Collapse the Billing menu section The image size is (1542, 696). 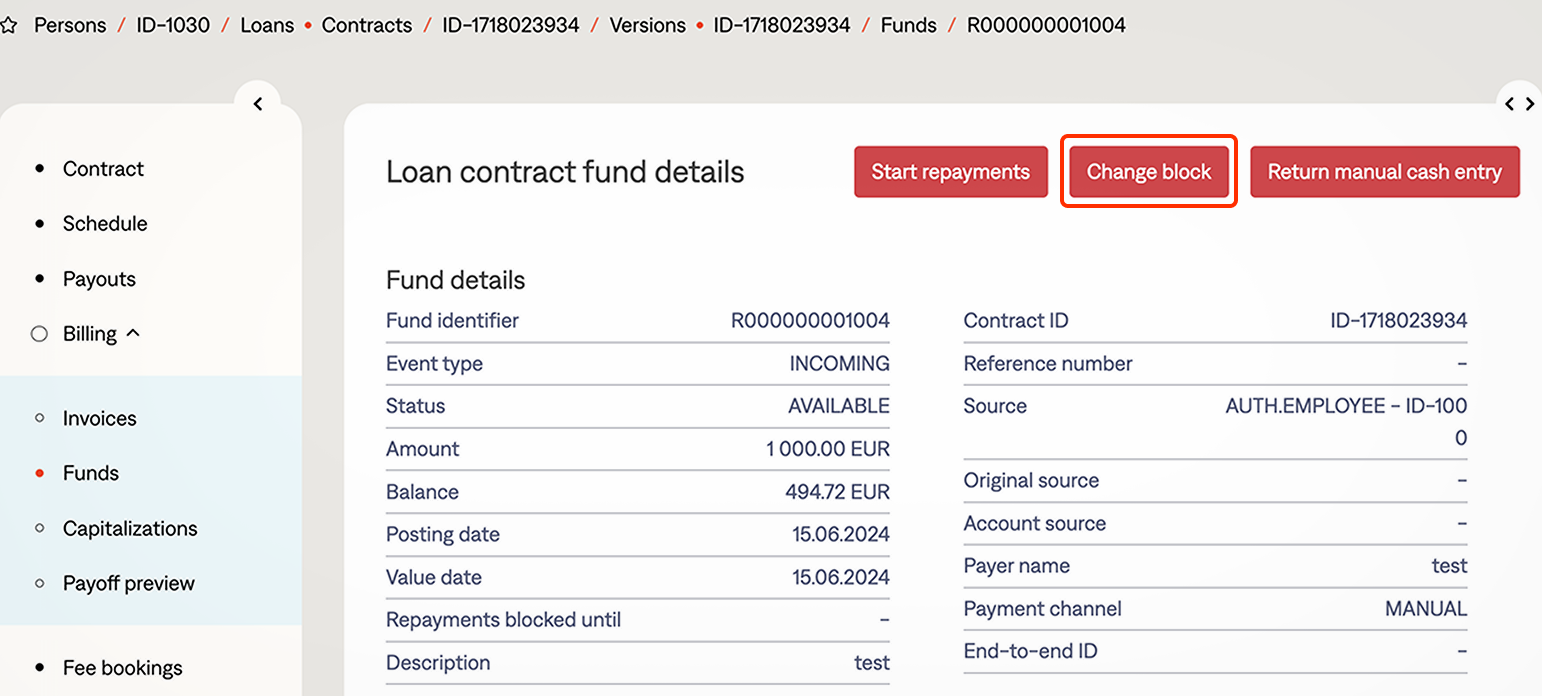pyautogui.click(x=90, y=334)
